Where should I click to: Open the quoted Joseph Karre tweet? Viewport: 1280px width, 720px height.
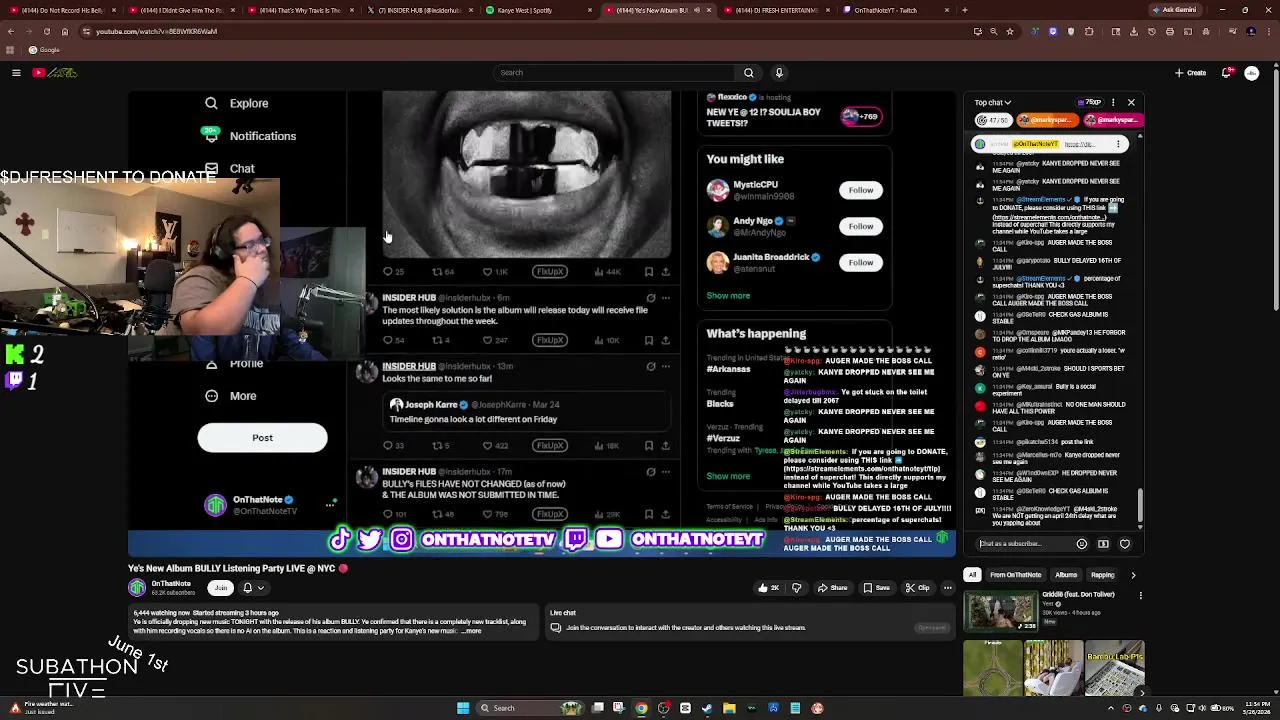[x=525, y=412]
